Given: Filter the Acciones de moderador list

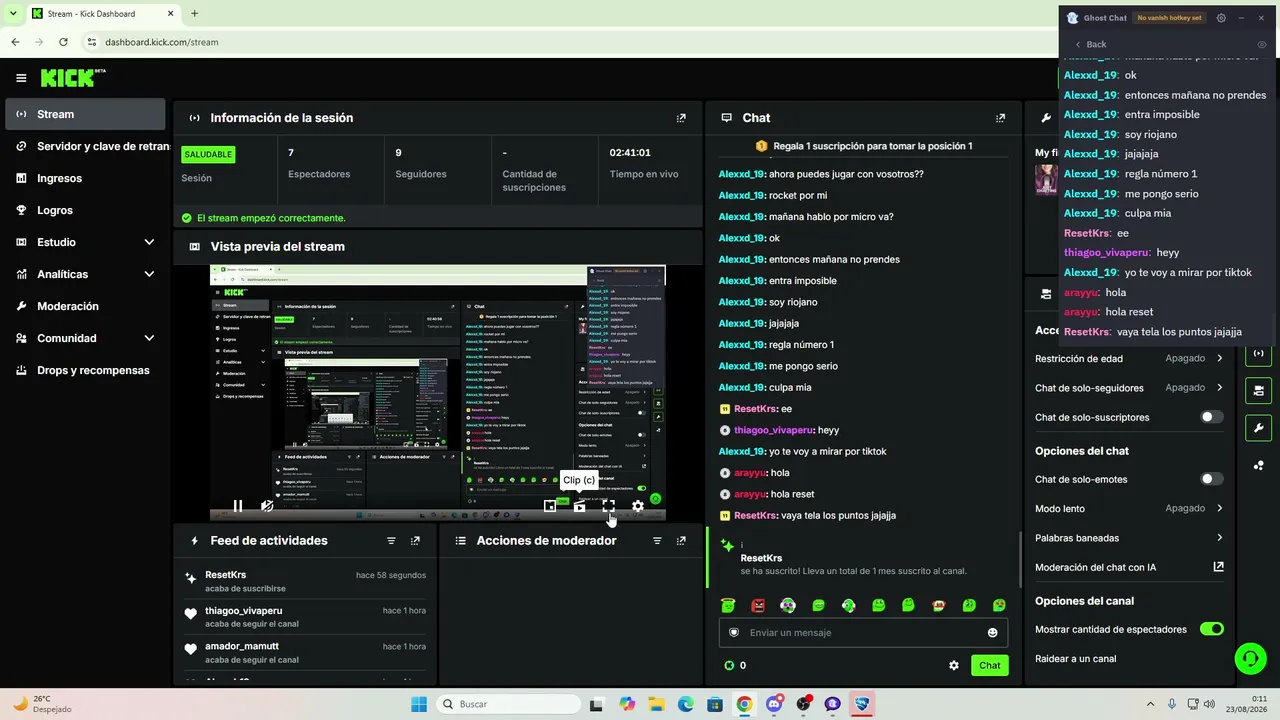Looking at the screenshot, I should (657, 541).
